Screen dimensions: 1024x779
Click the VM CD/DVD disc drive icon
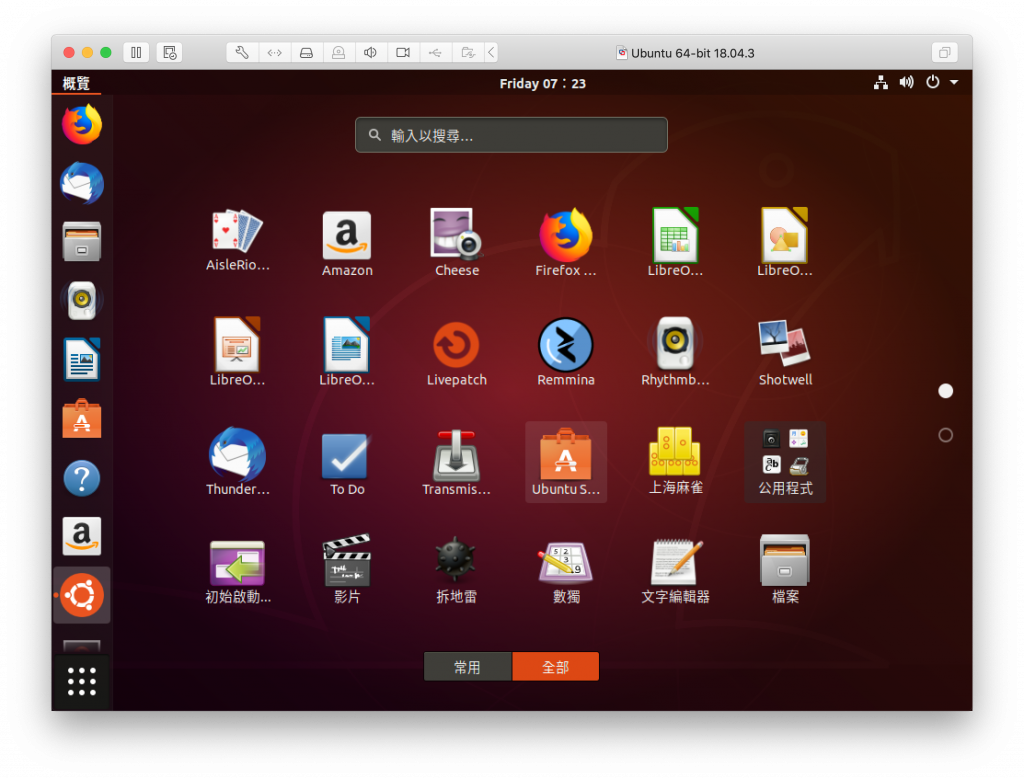(338, 53)
